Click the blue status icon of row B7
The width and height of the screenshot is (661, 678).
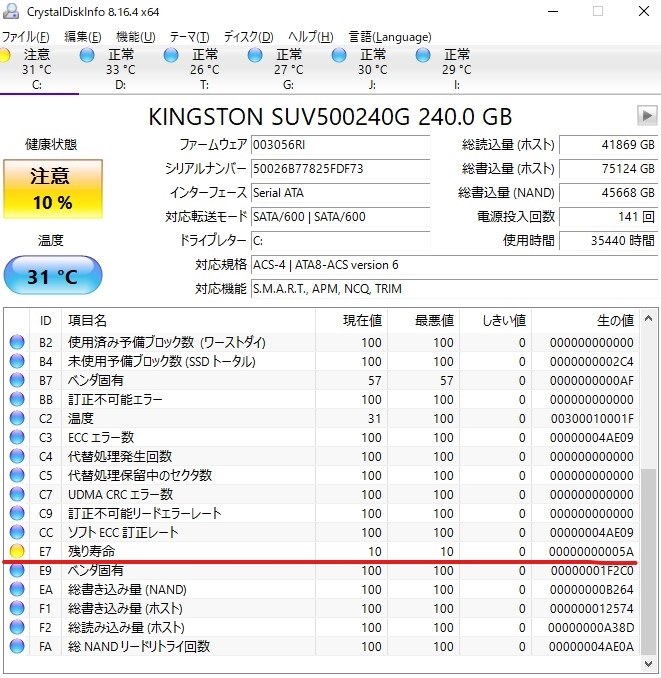tap(17, 380)
